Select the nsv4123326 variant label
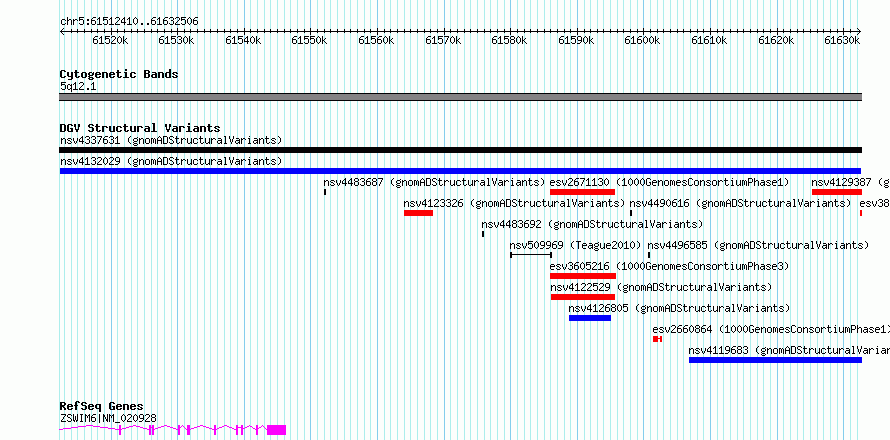 (x=514, y=203)
